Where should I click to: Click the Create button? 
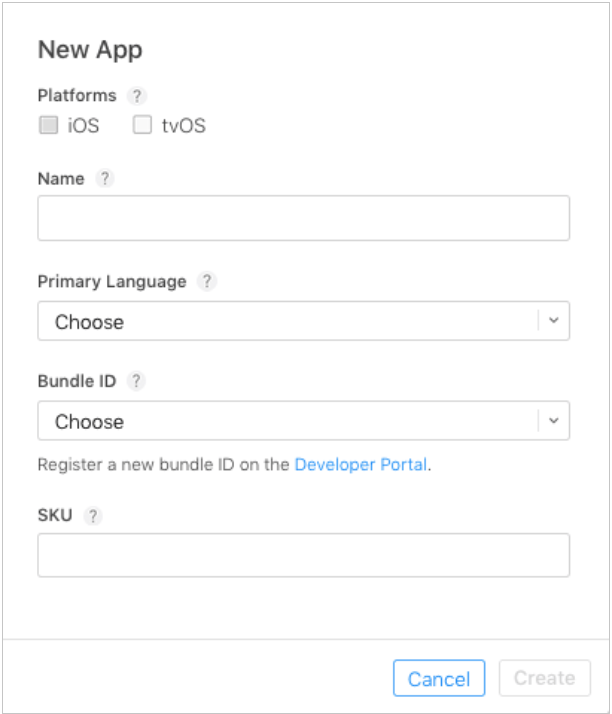[x=544, y=678]
